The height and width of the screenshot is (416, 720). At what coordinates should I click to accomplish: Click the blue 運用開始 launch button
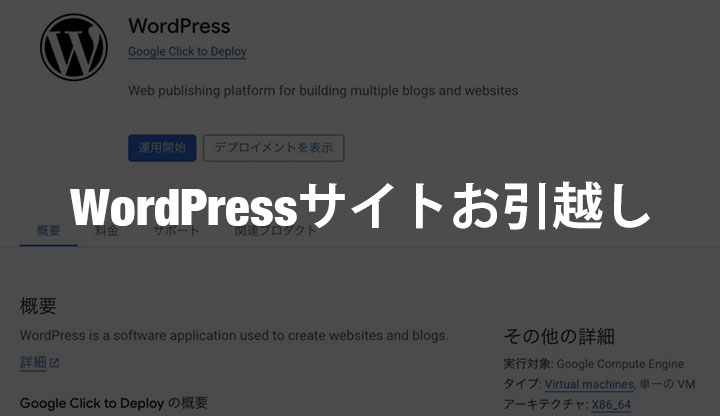tap(162, 148)
